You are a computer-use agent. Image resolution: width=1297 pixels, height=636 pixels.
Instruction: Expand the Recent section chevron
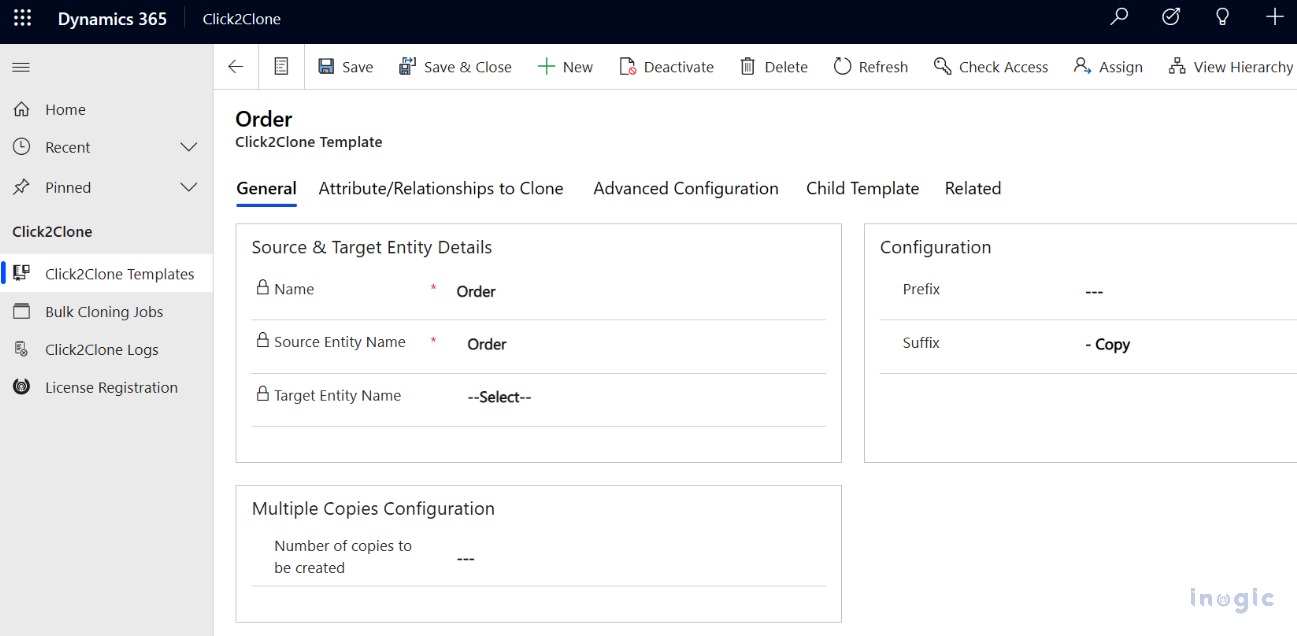[188, 147]
